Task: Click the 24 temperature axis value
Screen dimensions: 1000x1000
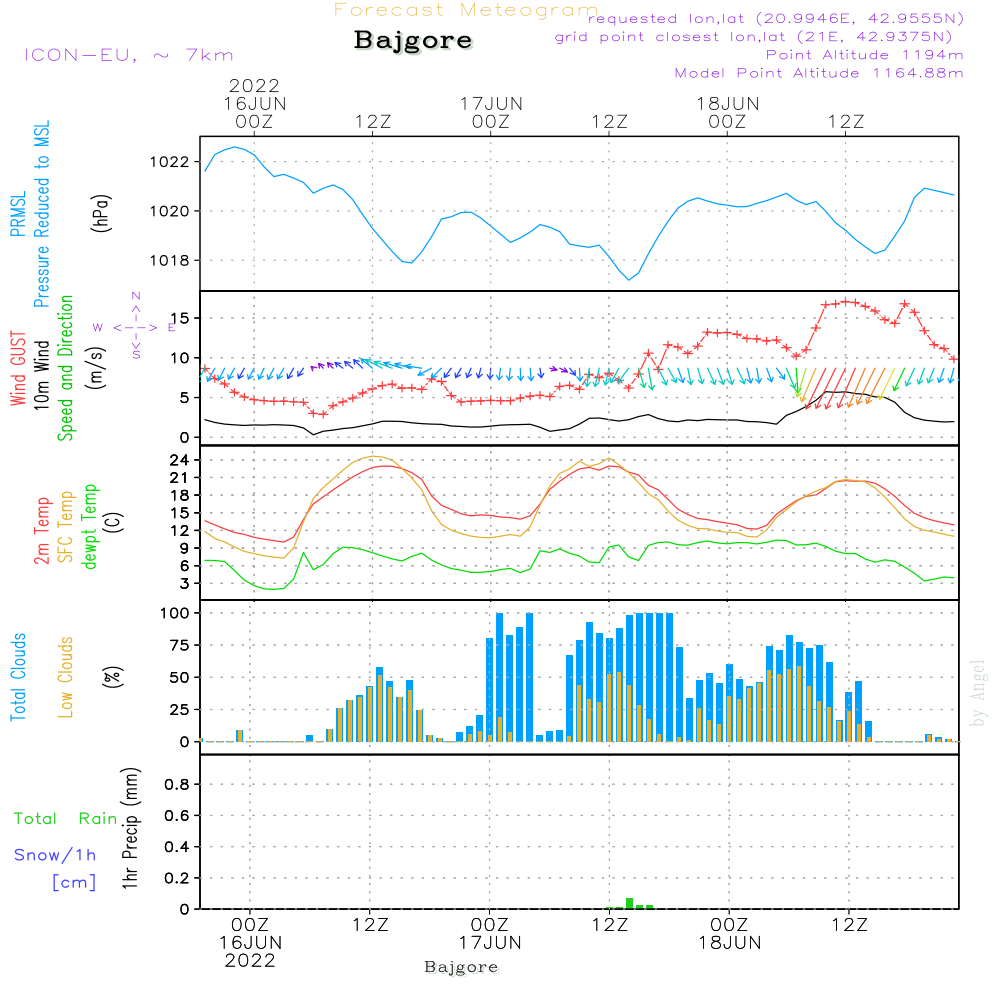Action: (x=179, y=460)
